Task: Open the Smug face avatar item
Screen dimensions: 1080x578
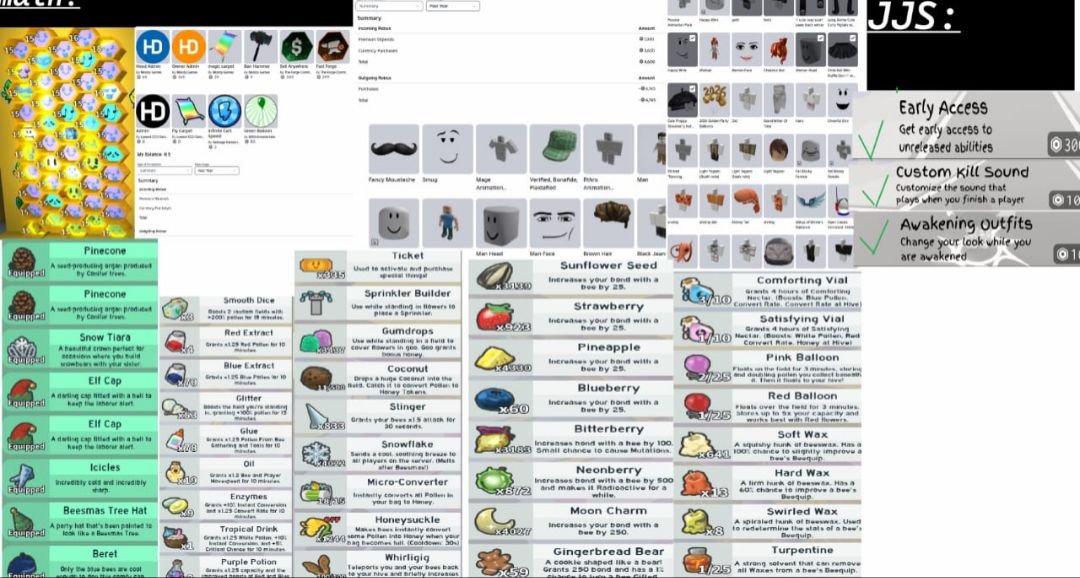Action: [x=448, y=149]
